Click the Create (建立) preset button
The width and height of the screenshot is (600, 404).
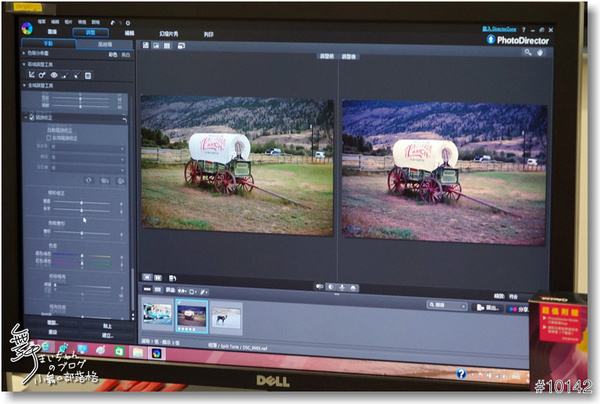(x=107, y=336)
